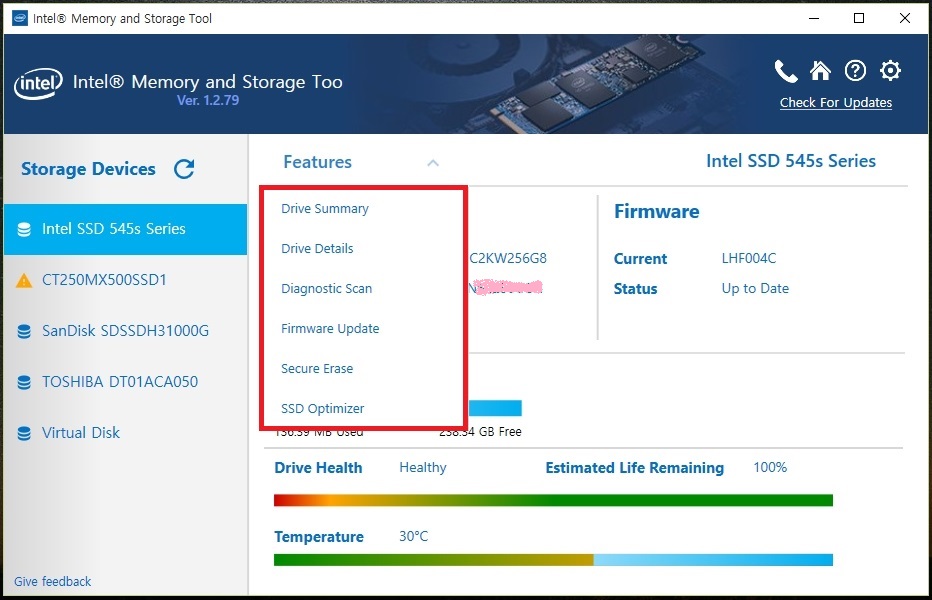Refresh the Storage Devices list

coord(184,169)
